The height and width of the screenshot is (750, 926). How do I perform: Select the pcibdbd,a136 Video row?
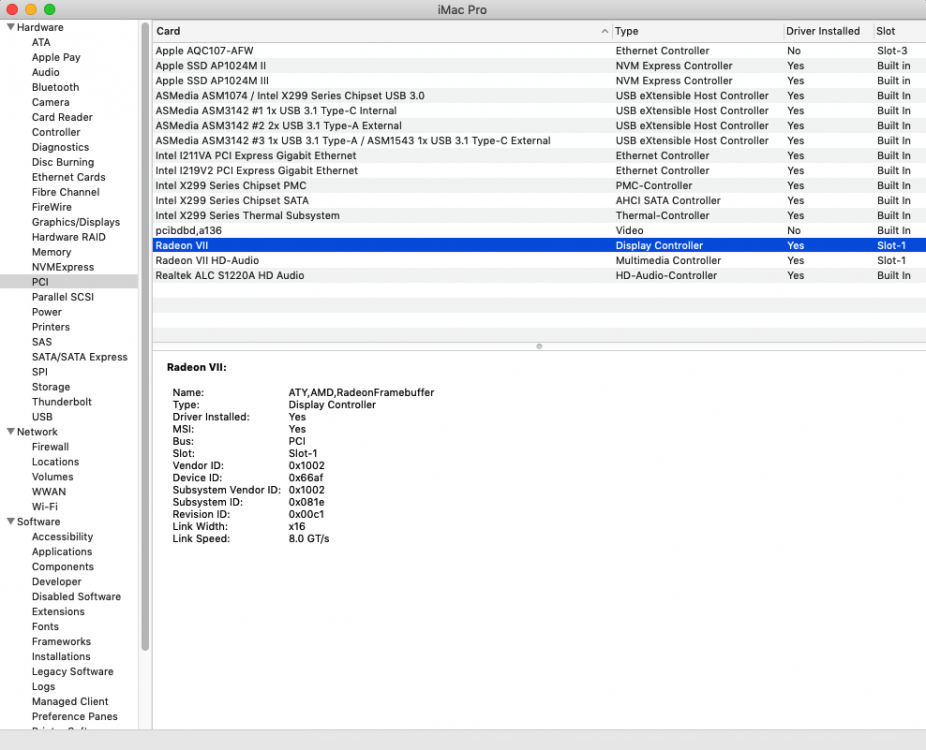tap(539, 230)
